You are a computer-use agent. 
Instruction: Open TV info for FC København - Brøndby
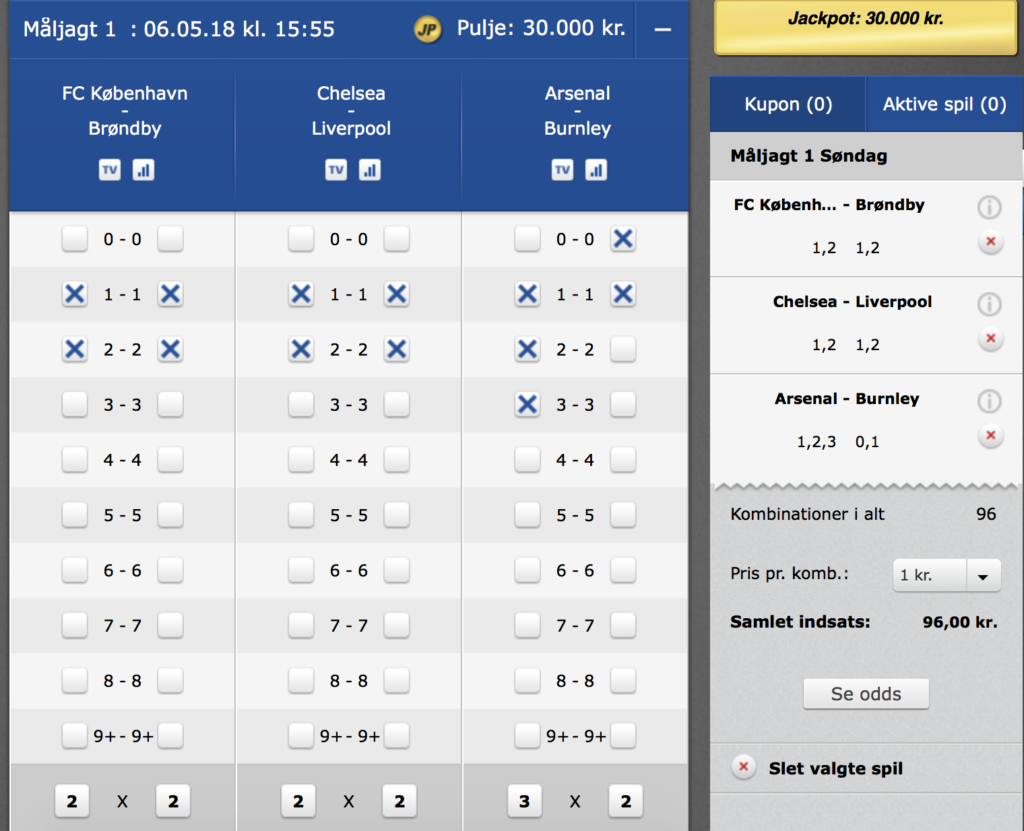coord(110,171)
